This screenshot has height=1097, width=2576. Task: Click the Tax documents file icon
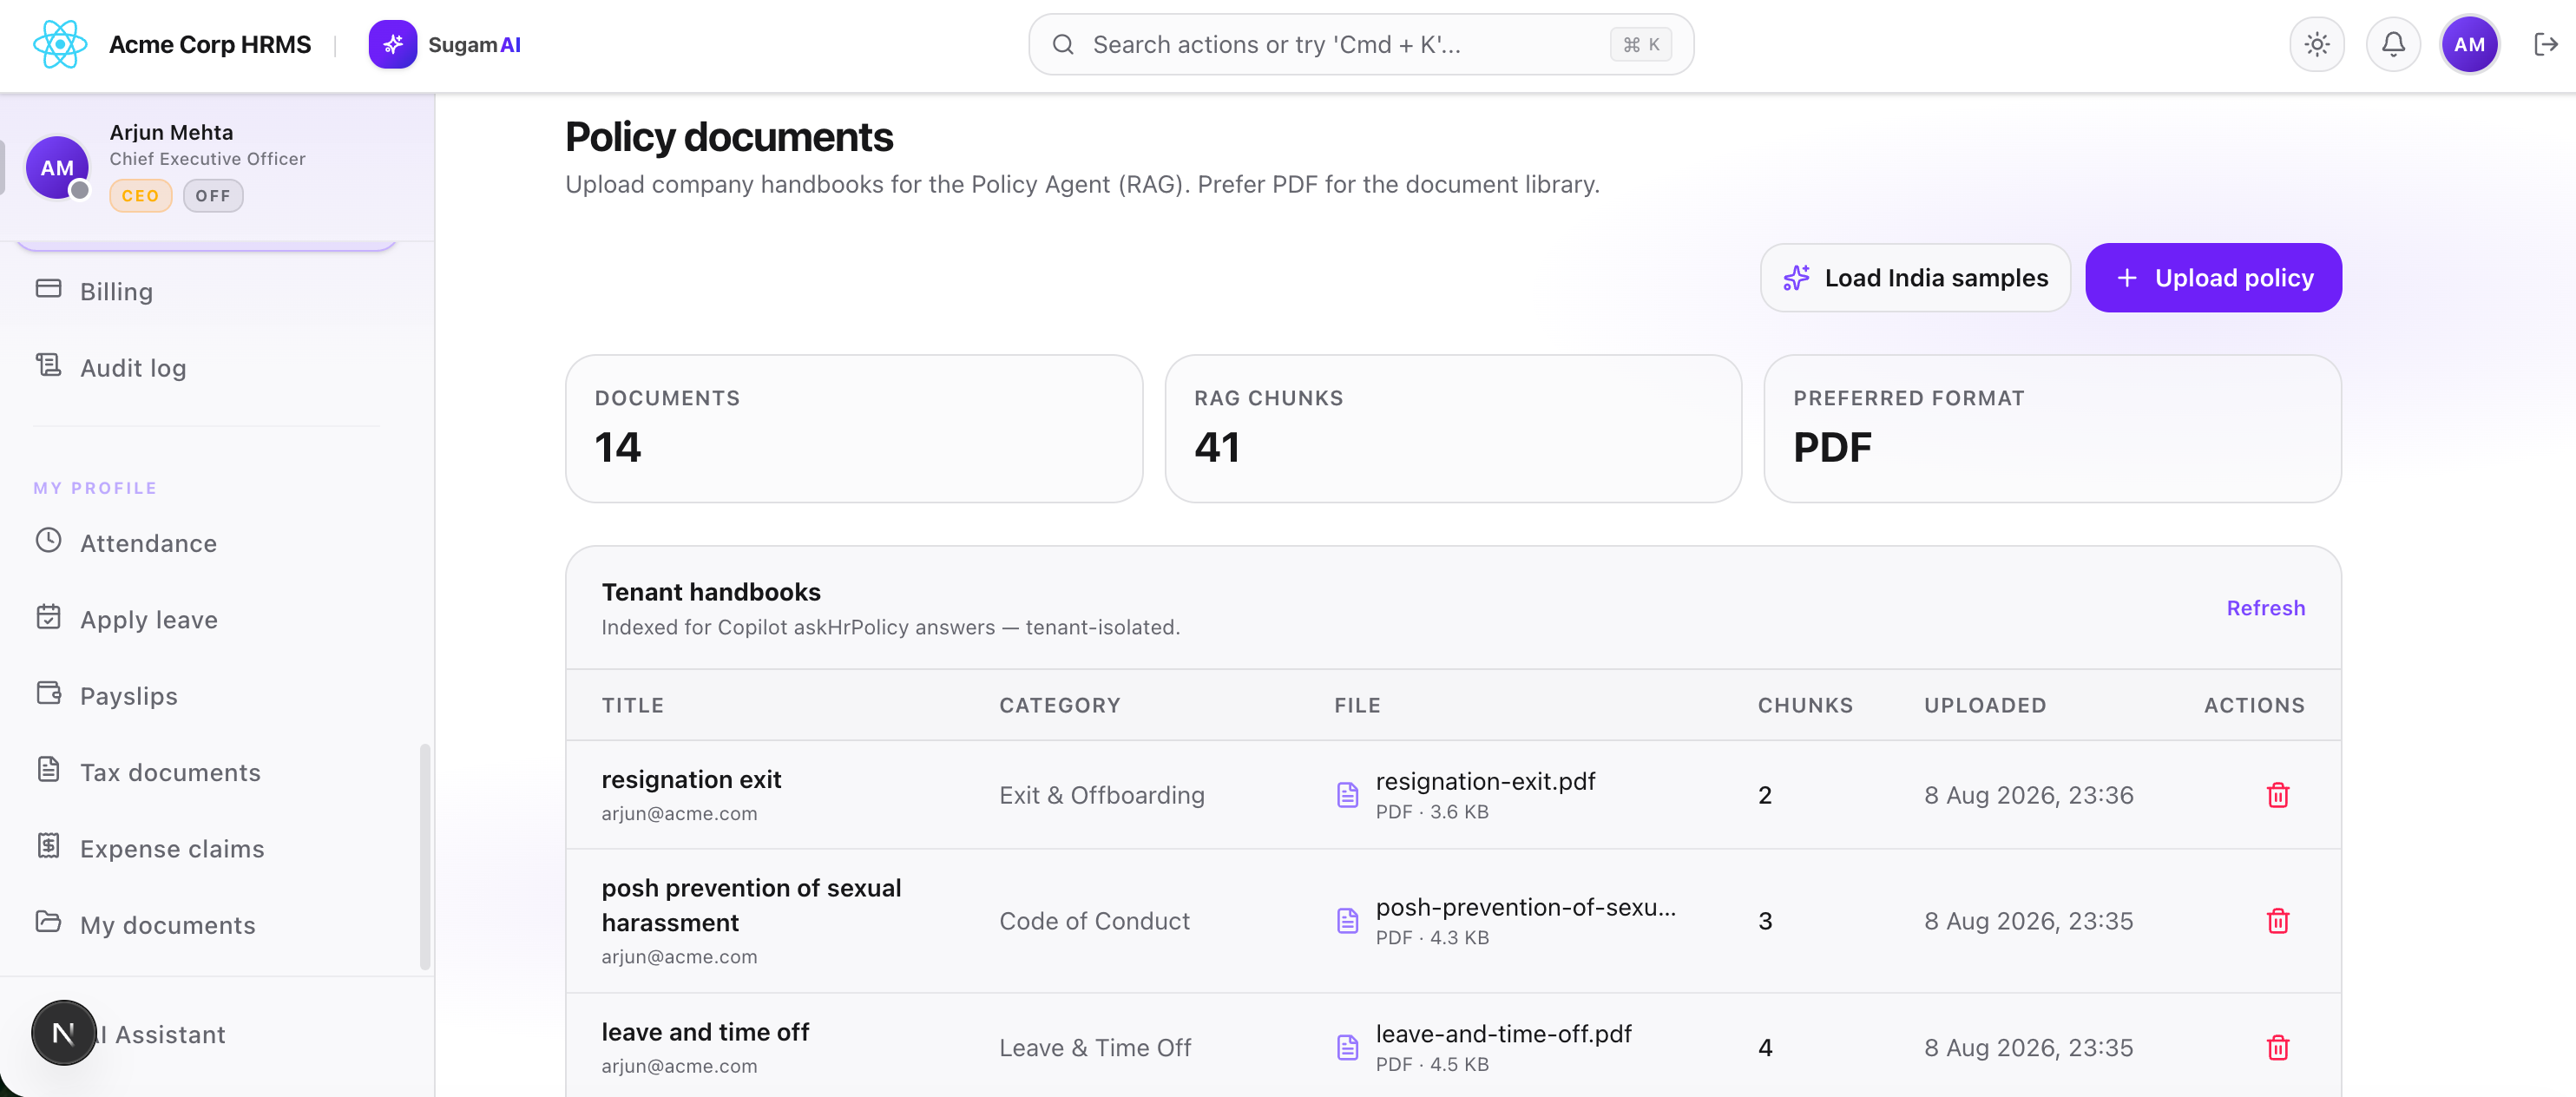pyautogui.click(x=48, y=769)
